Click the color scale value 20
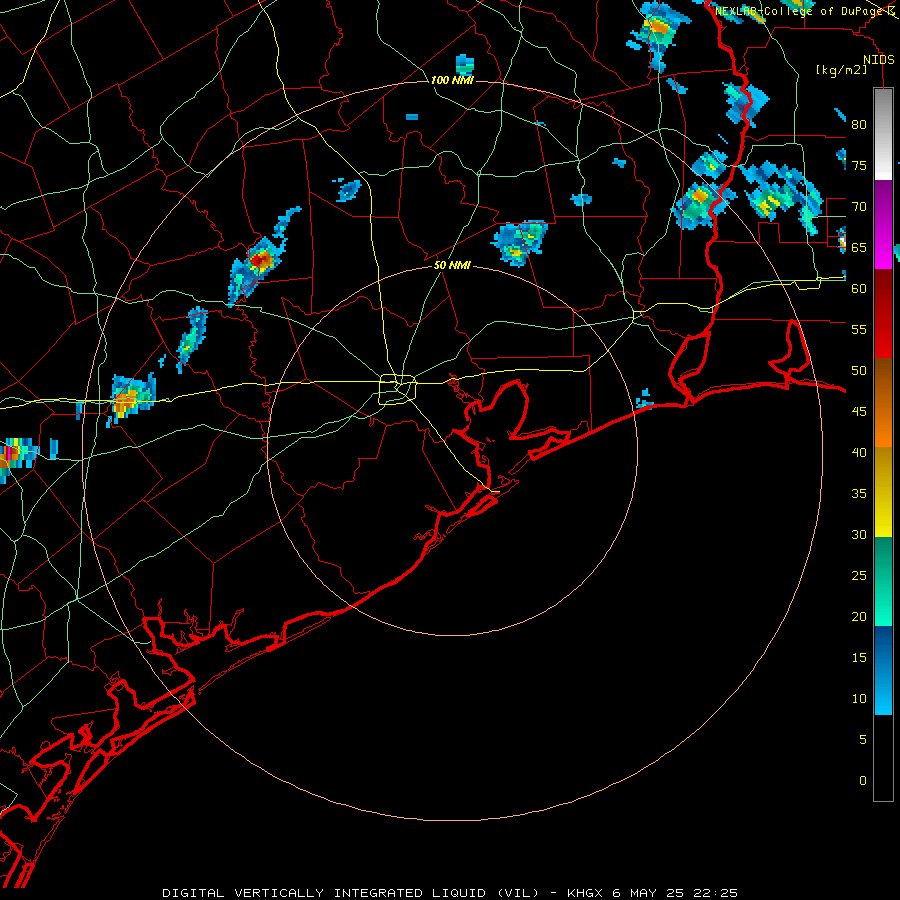900x900 pixels. pyautogui.click(x=859, y=616)
